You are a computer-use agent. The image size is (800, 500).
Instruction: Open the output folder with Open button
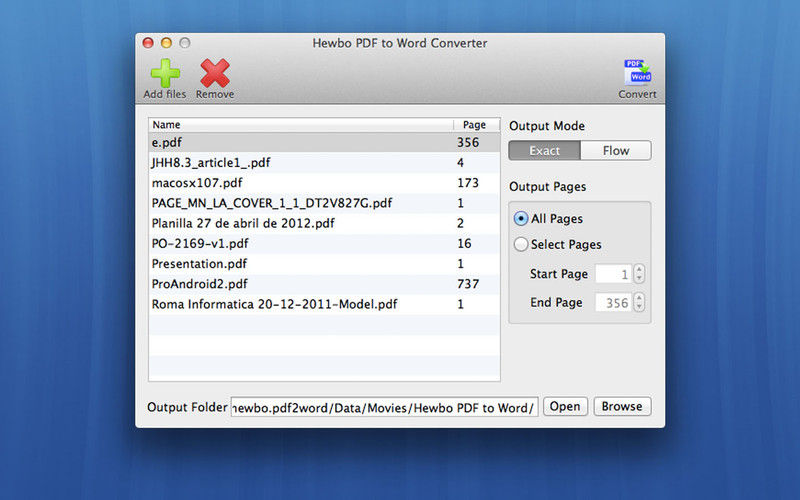click(565, 407)
